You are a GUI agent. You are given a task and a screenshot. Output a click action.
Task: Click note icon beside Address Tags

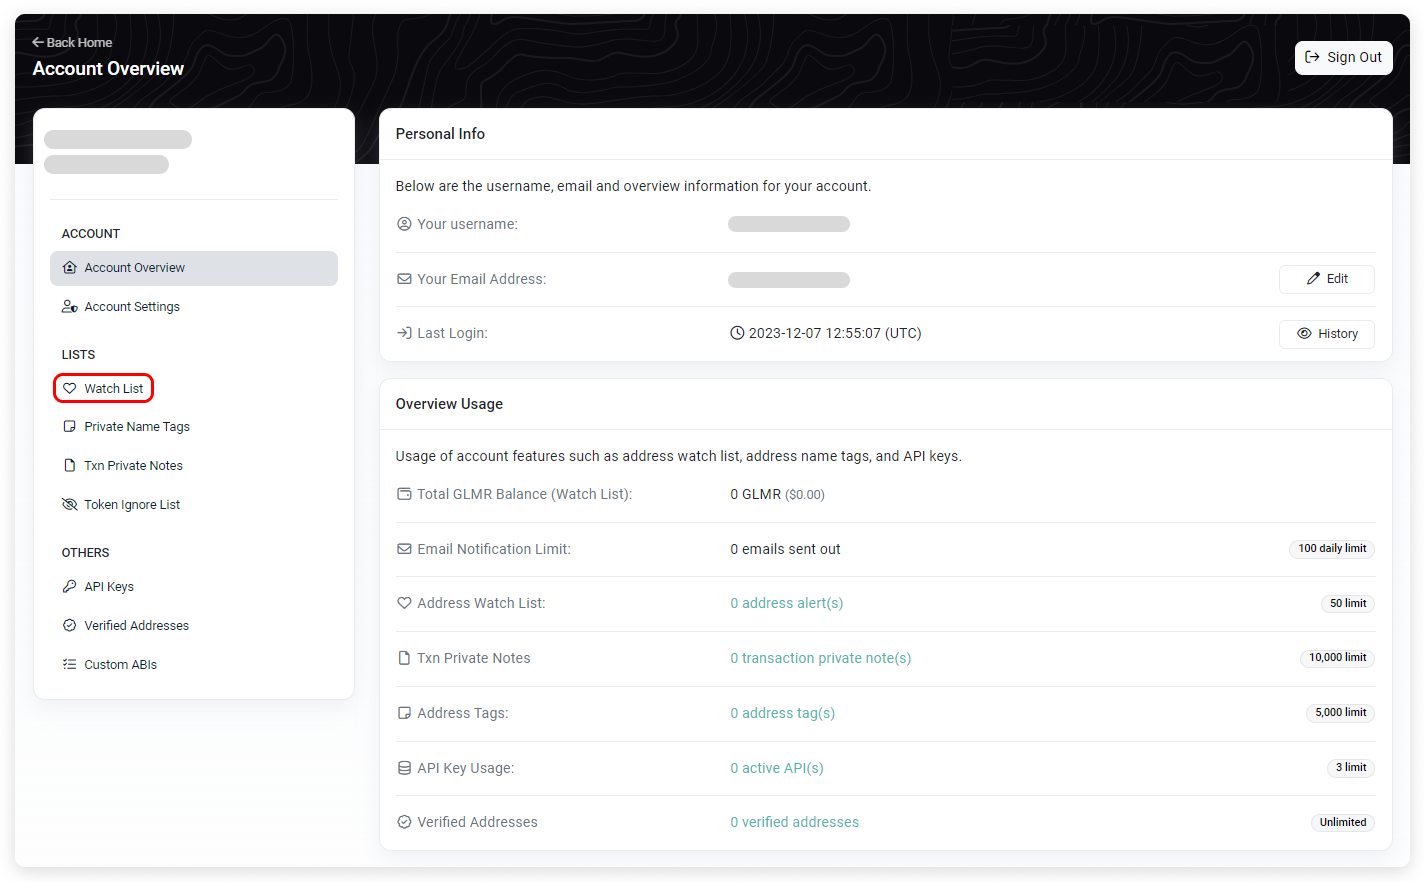404,713
